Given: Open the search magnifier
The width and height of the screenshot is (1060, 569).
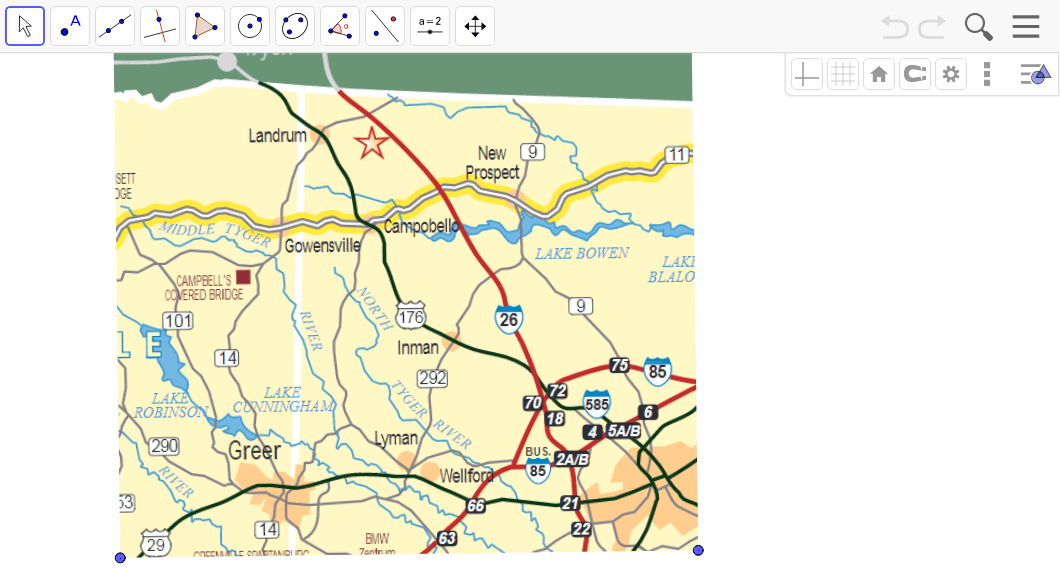Looking at the screenshot, I should tap(978, 27).
